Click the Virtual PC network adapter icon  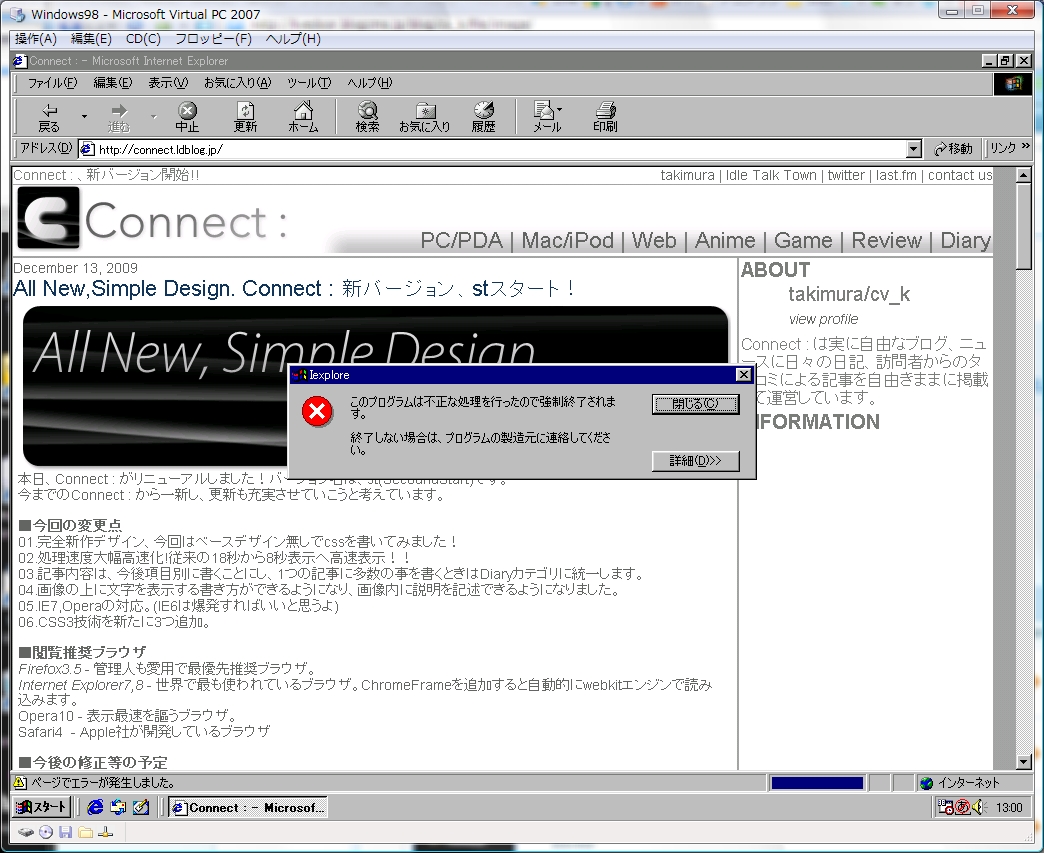(x=105, y=832)
